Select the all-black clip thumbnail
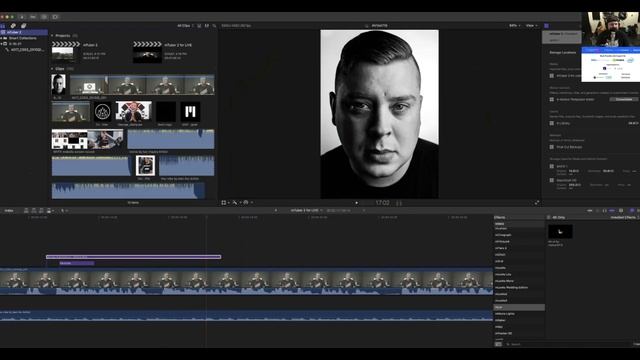This screenshot has height=360, width=640. pyautogui.click(x=166, y=111)
